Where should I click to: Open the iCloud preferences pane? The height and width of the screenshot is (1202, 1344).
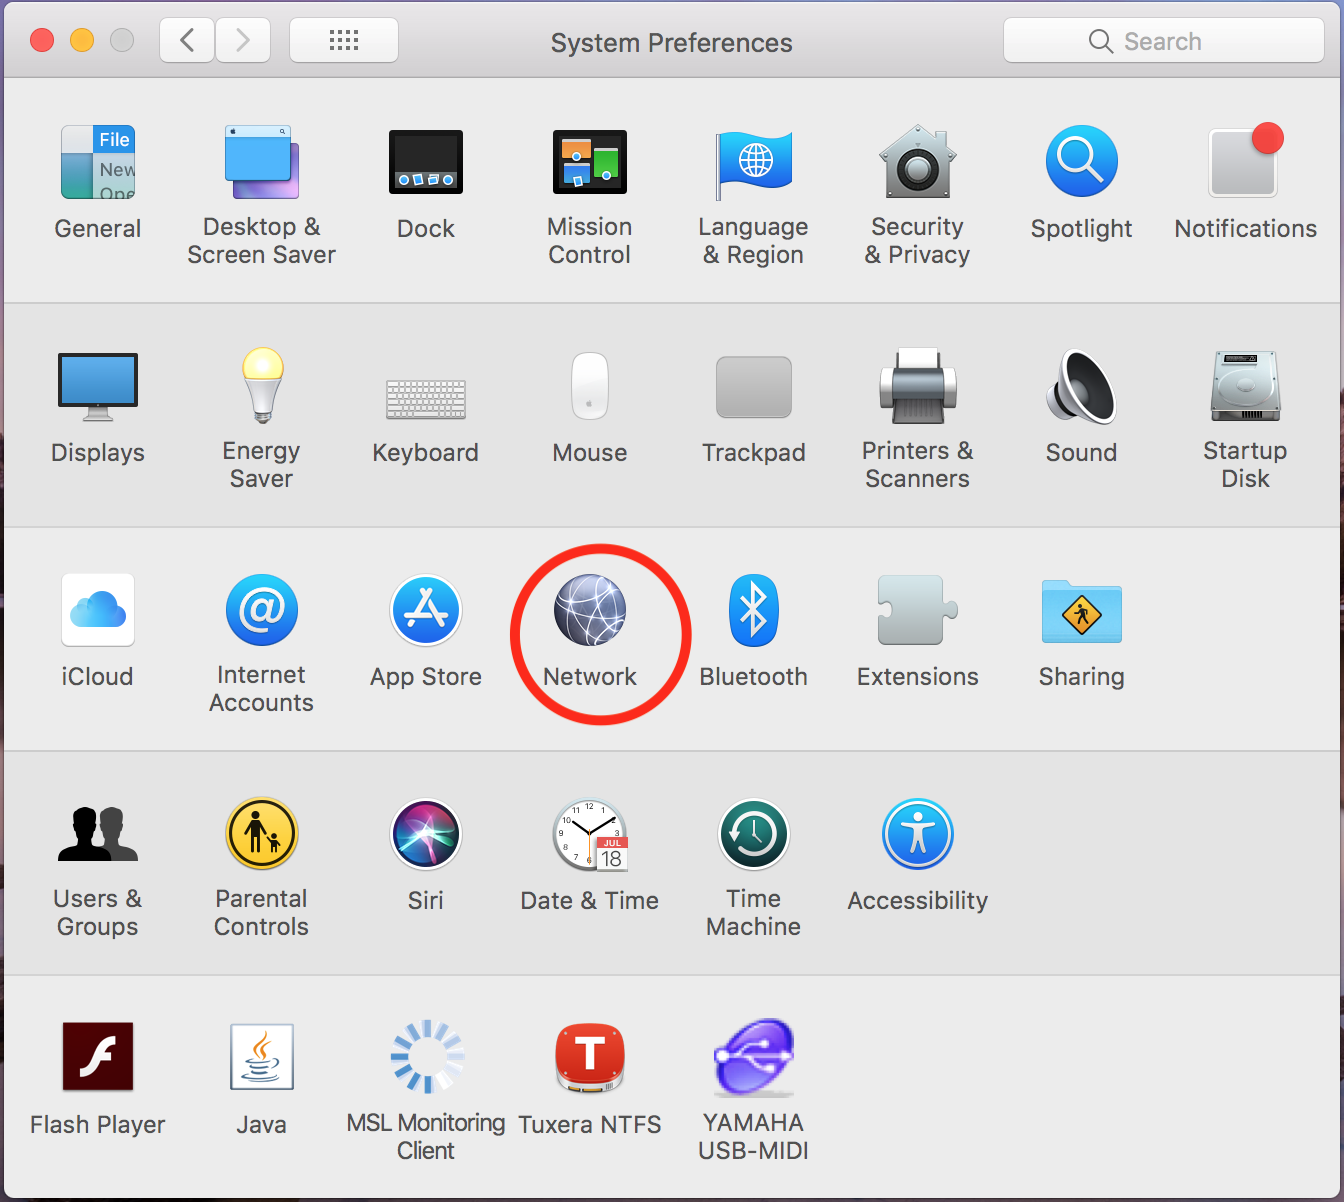(98, 611)
